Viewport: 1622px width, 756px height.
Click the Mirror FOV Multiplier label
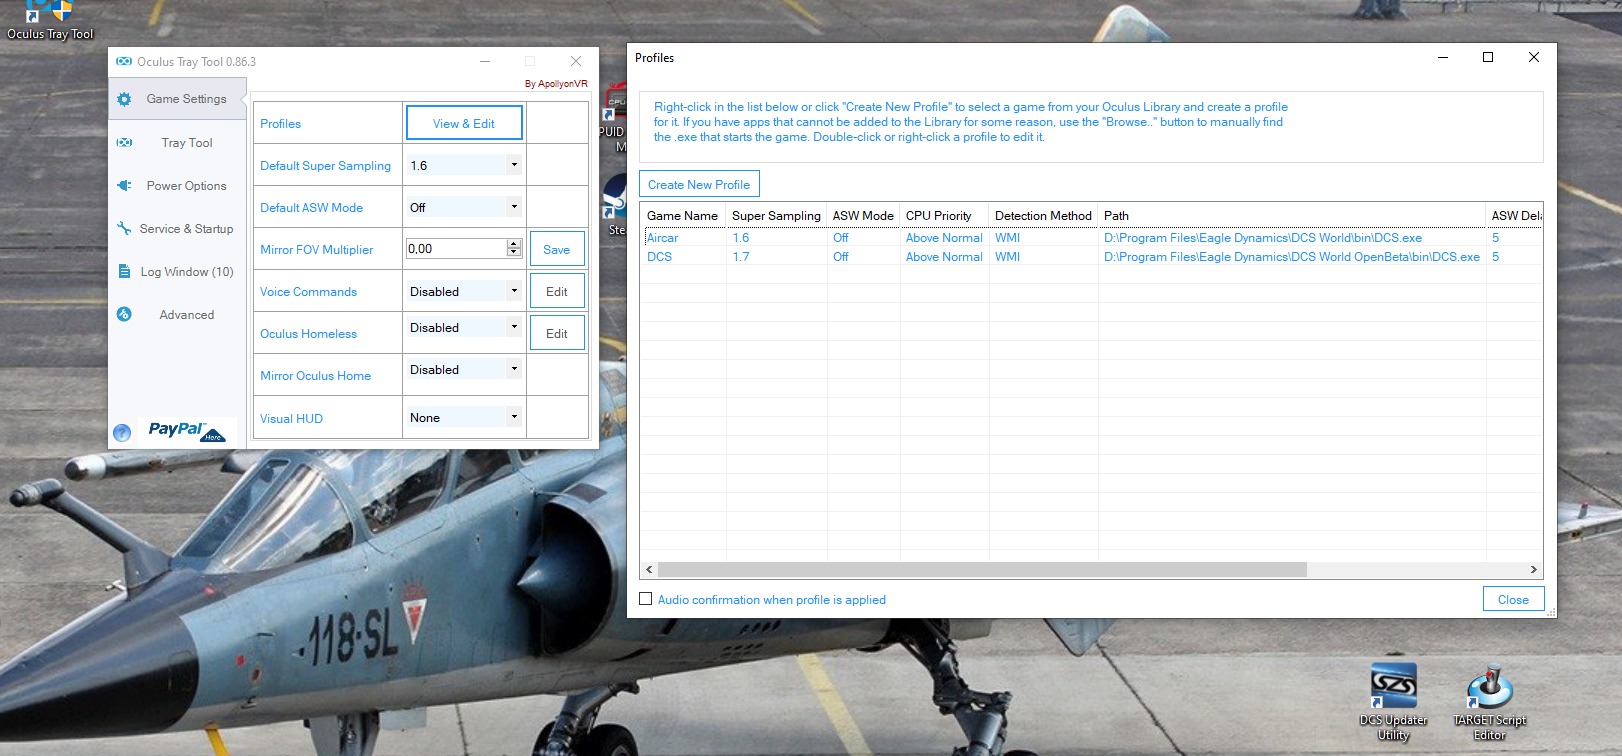coord(316,250)
